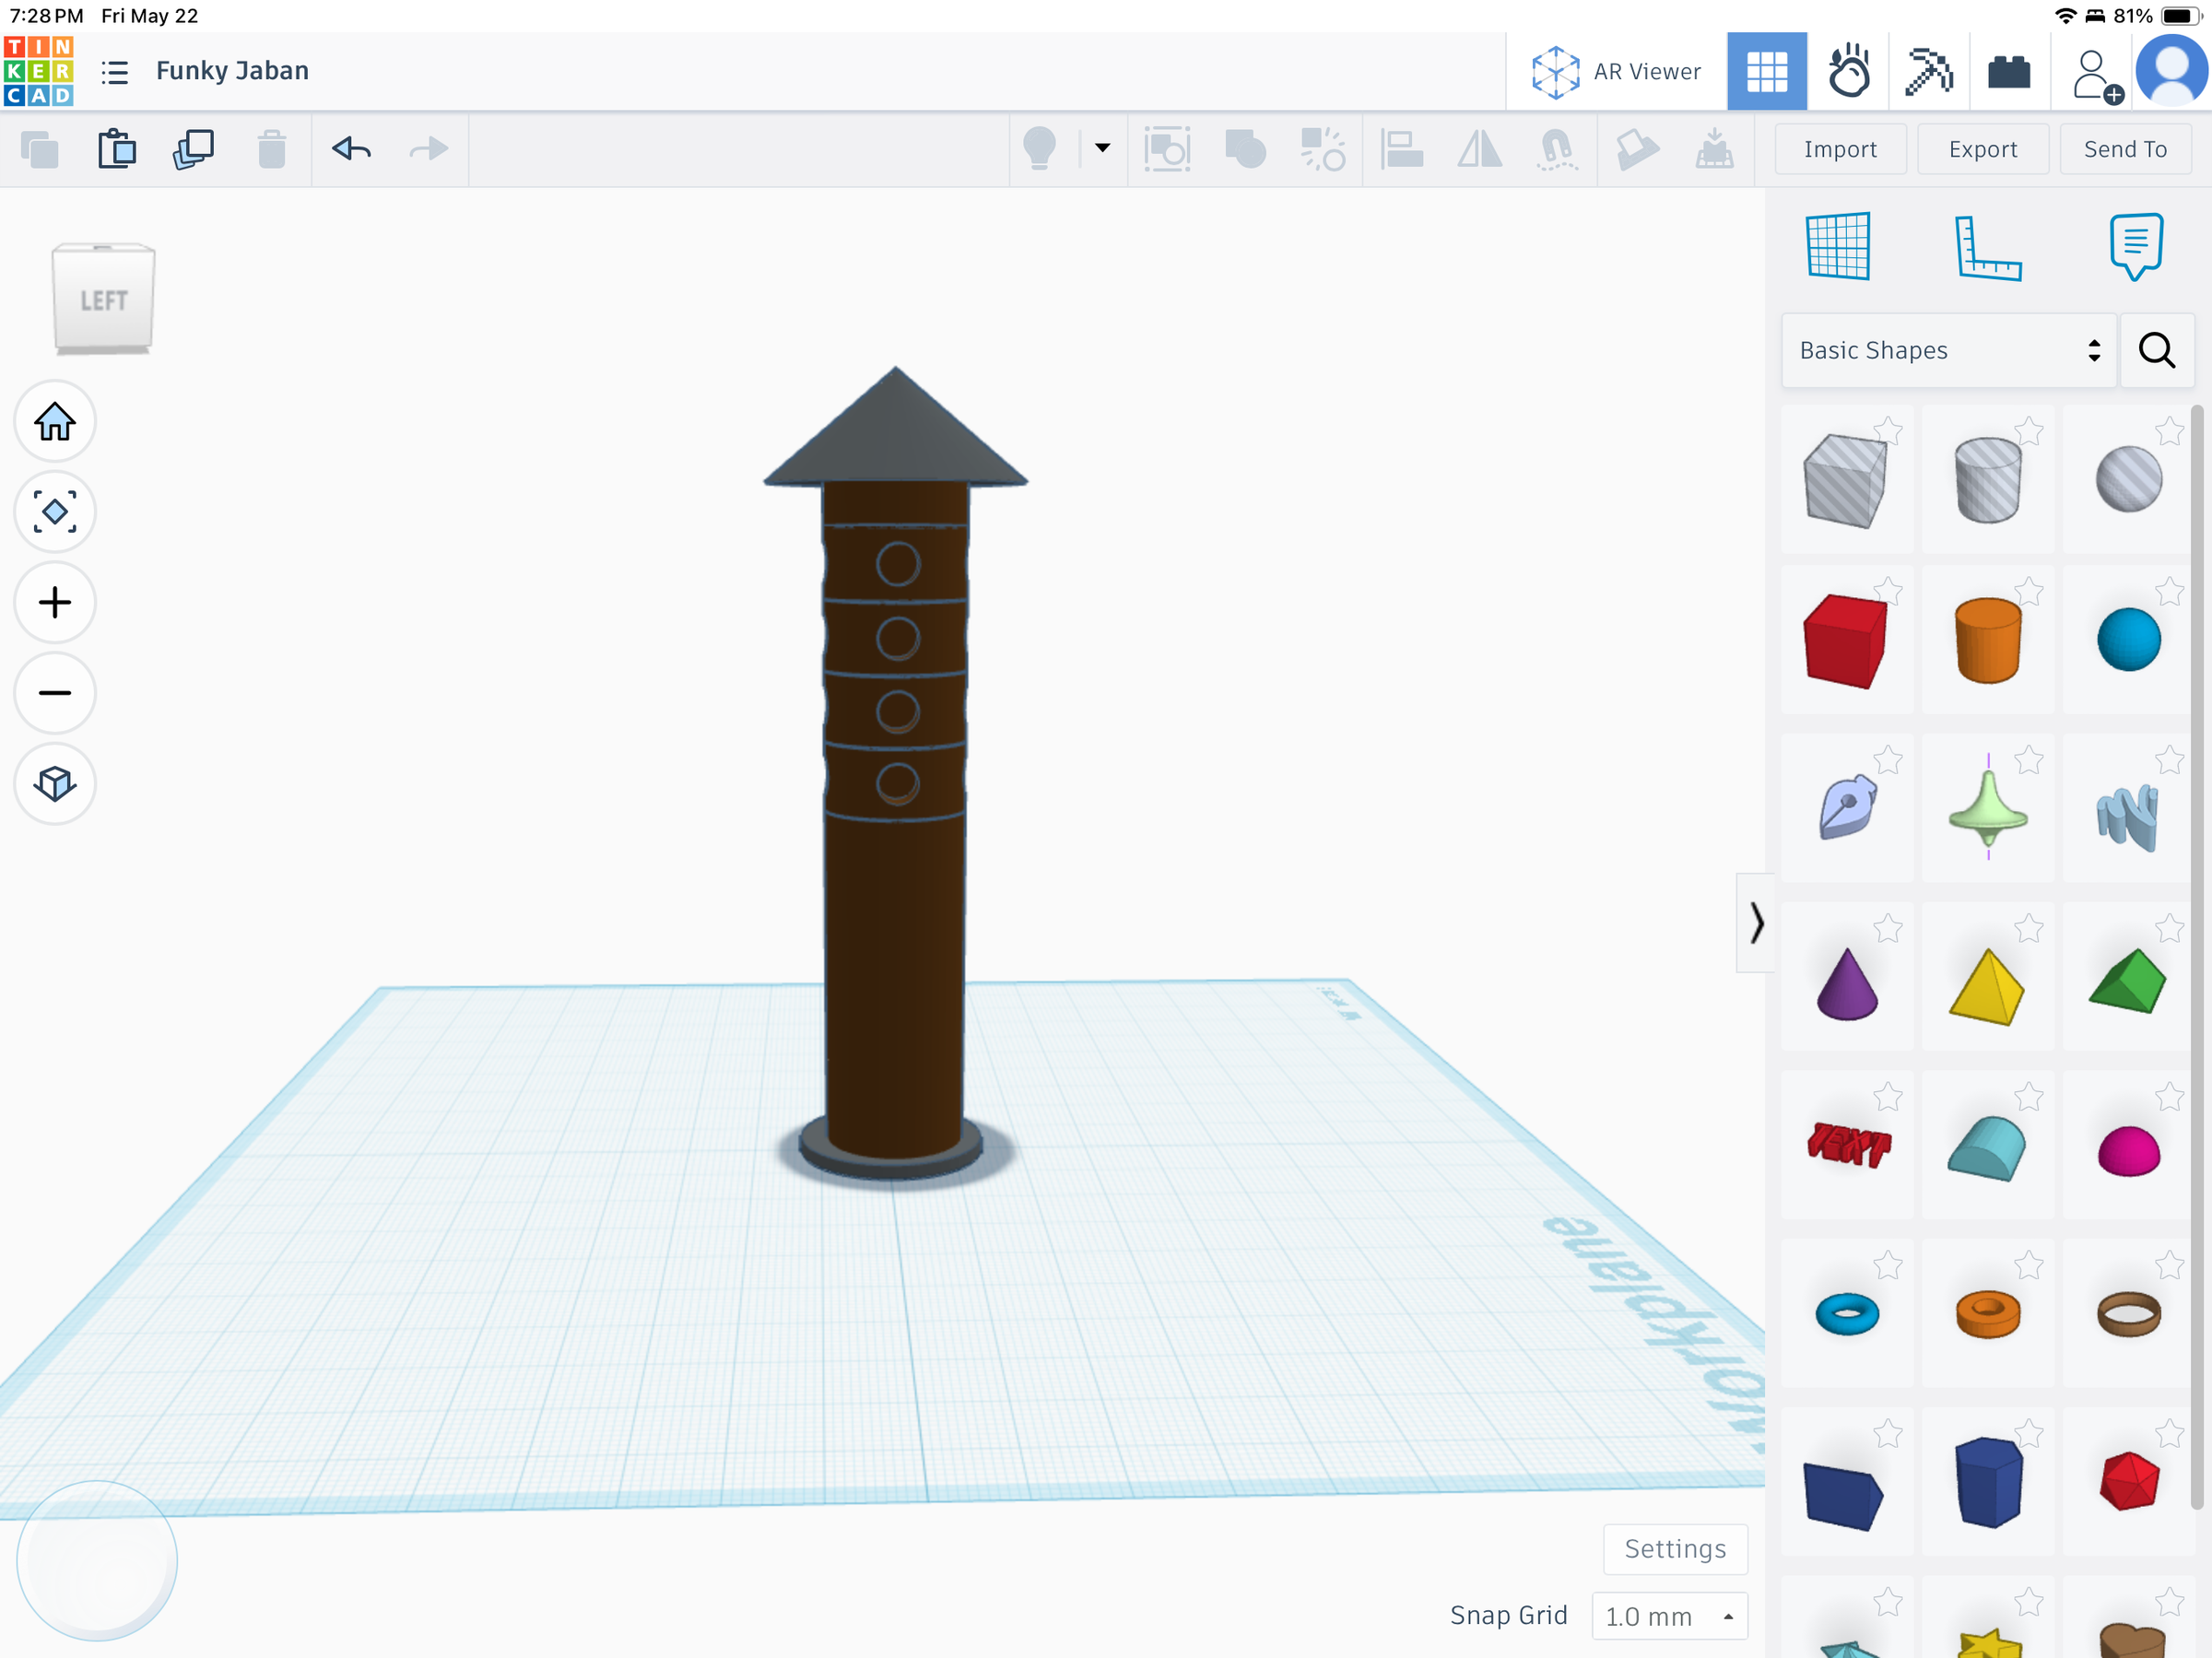Select the blue Torus shape
2212x1658 pixels.
click(1846, 1314)
